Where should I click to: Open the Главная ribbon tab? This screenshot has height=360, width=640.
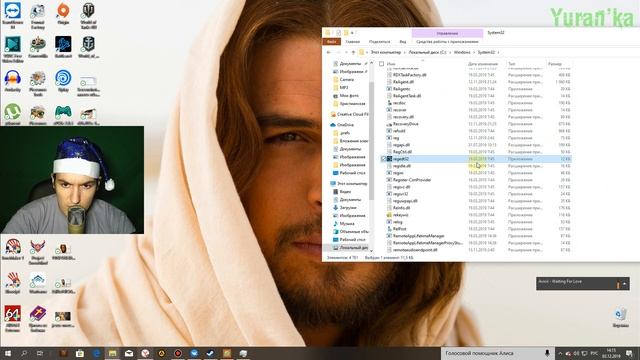pyautogui.click(x=353, y=42)
